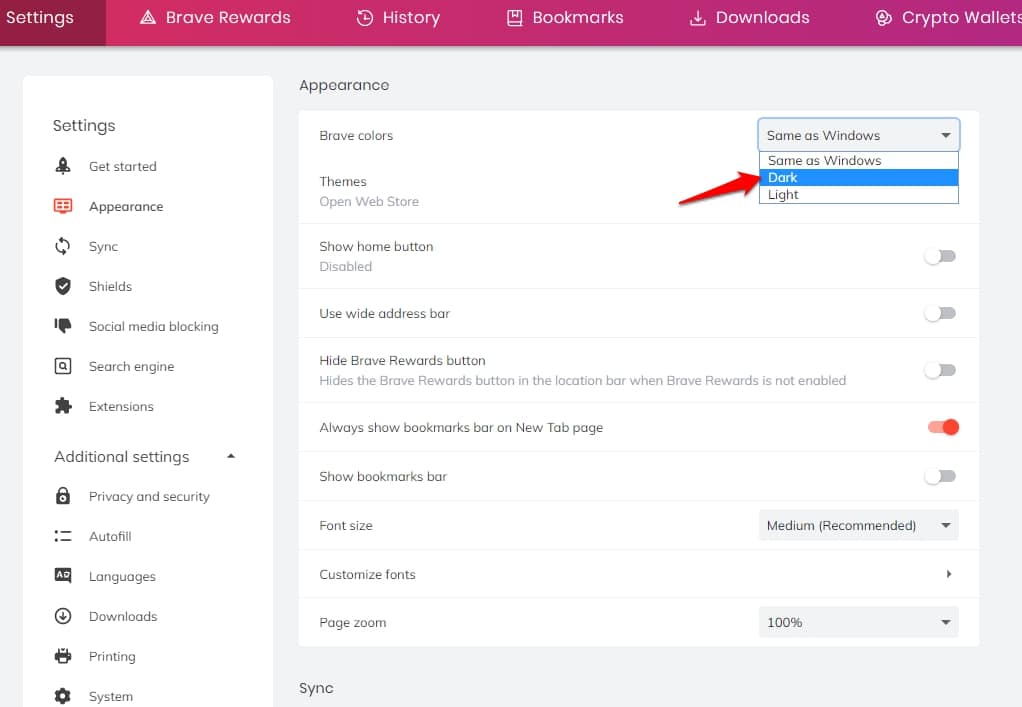
Task: Collapse the Additional settings section arrow
Action: [231, 456]
